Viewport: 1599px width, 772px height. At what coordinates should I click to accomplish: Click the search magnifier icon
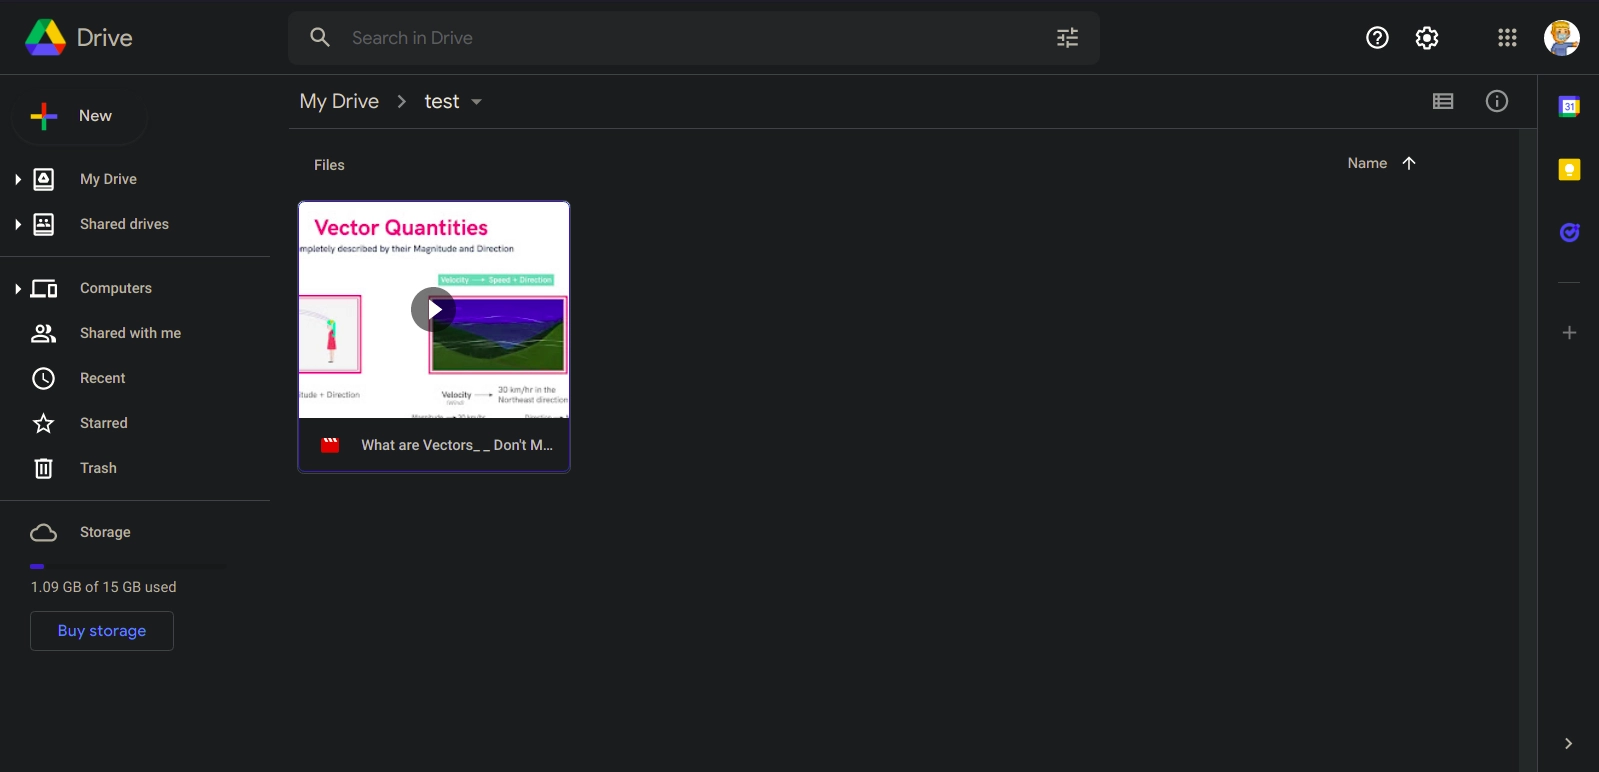pyautogui.click(x=320, y=38)
